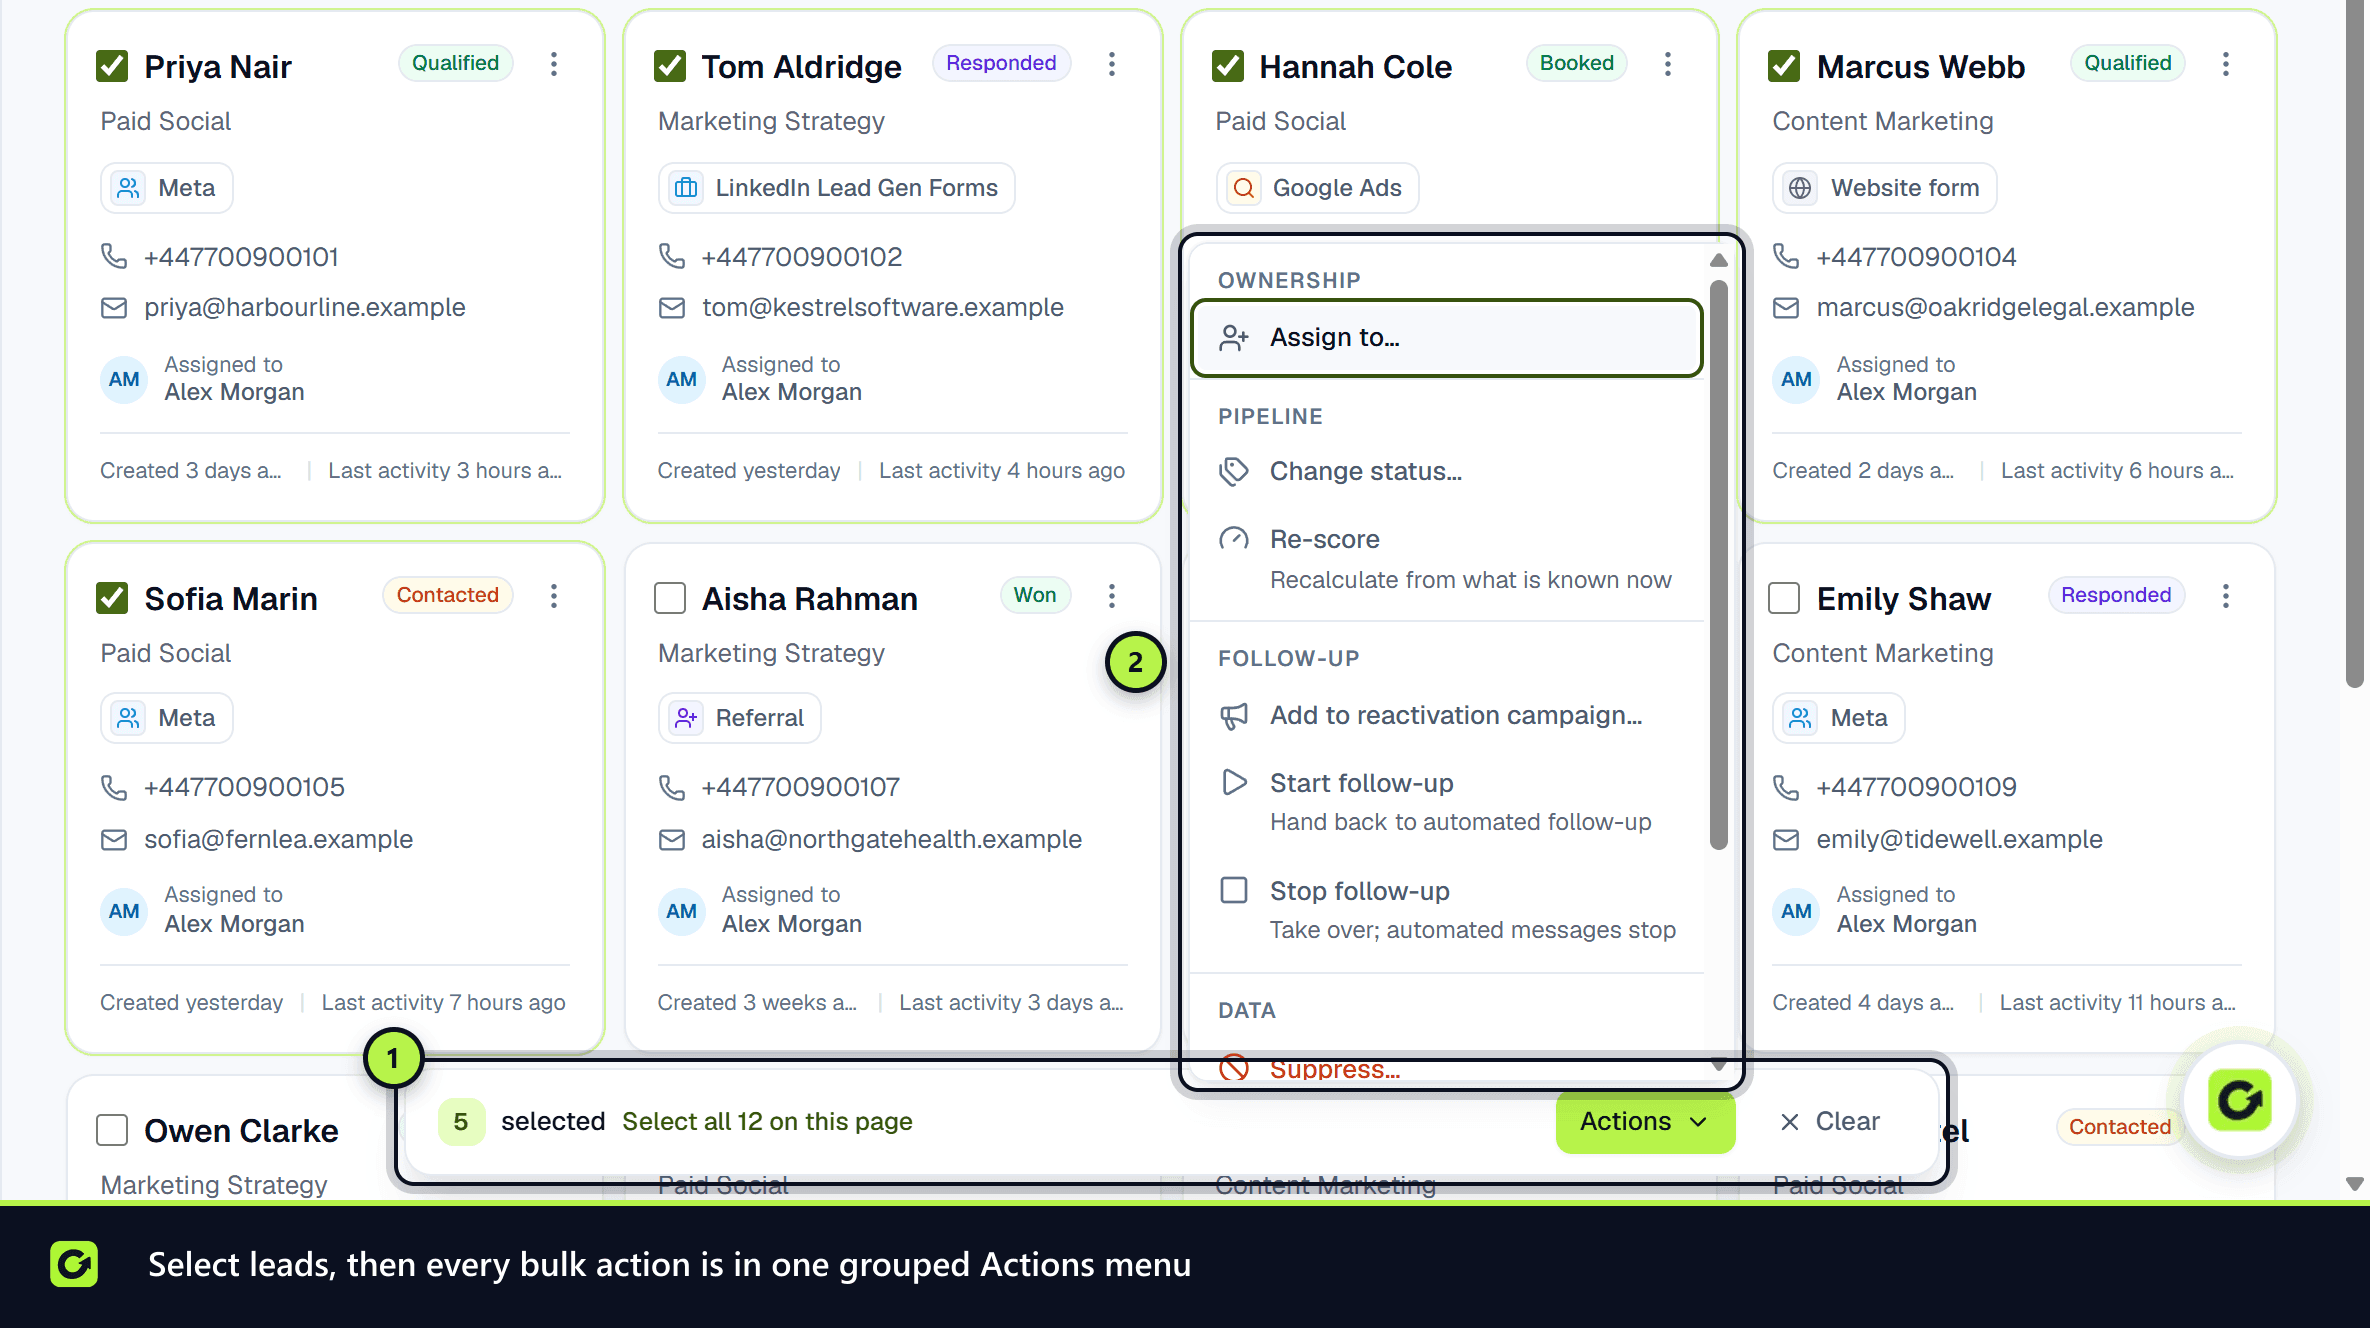The height and width of the screenshot is (1328, 2370).
Task: Choose Add to reactivation campaign…
Action: click(1447, 716)
